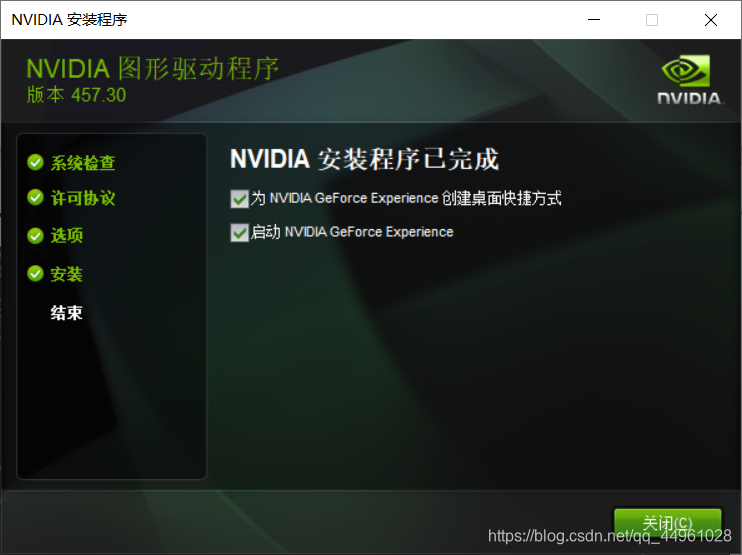Click the green checkmark beside 许可协议
The image size is (742, 555).
35,197
